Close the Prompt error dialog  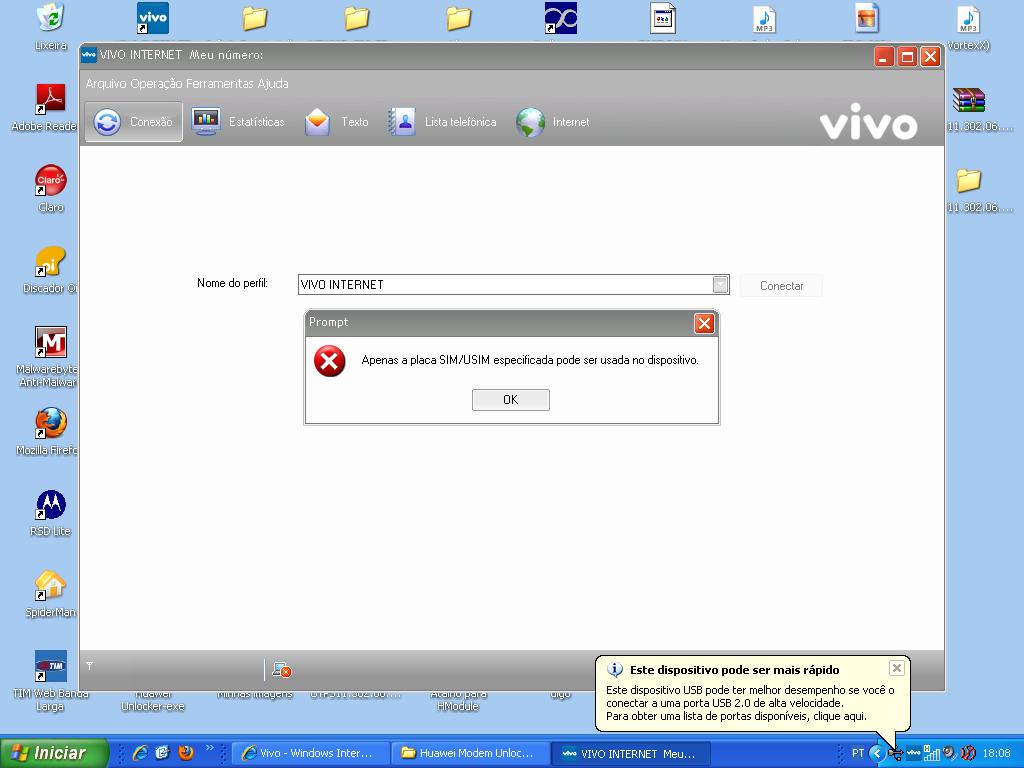coord(704,323)
